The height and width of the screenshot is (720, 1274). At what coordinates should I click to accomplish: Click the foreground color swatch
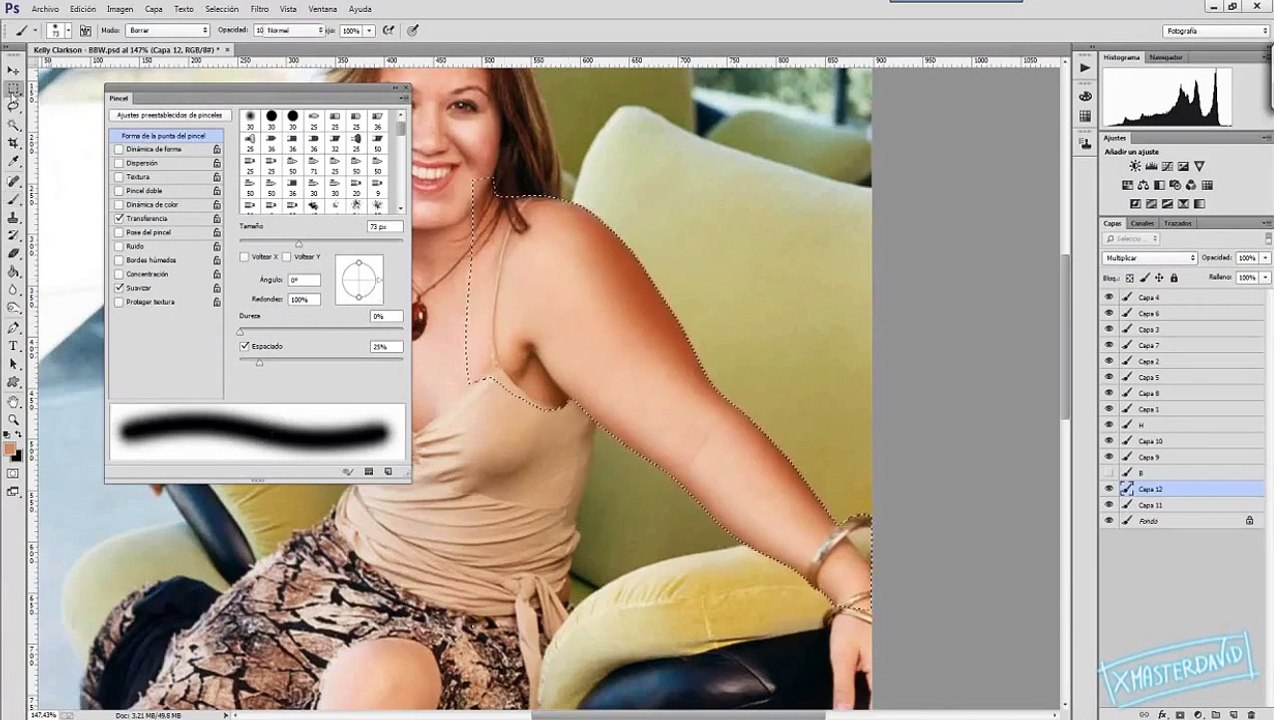click(x=10, y=448)
